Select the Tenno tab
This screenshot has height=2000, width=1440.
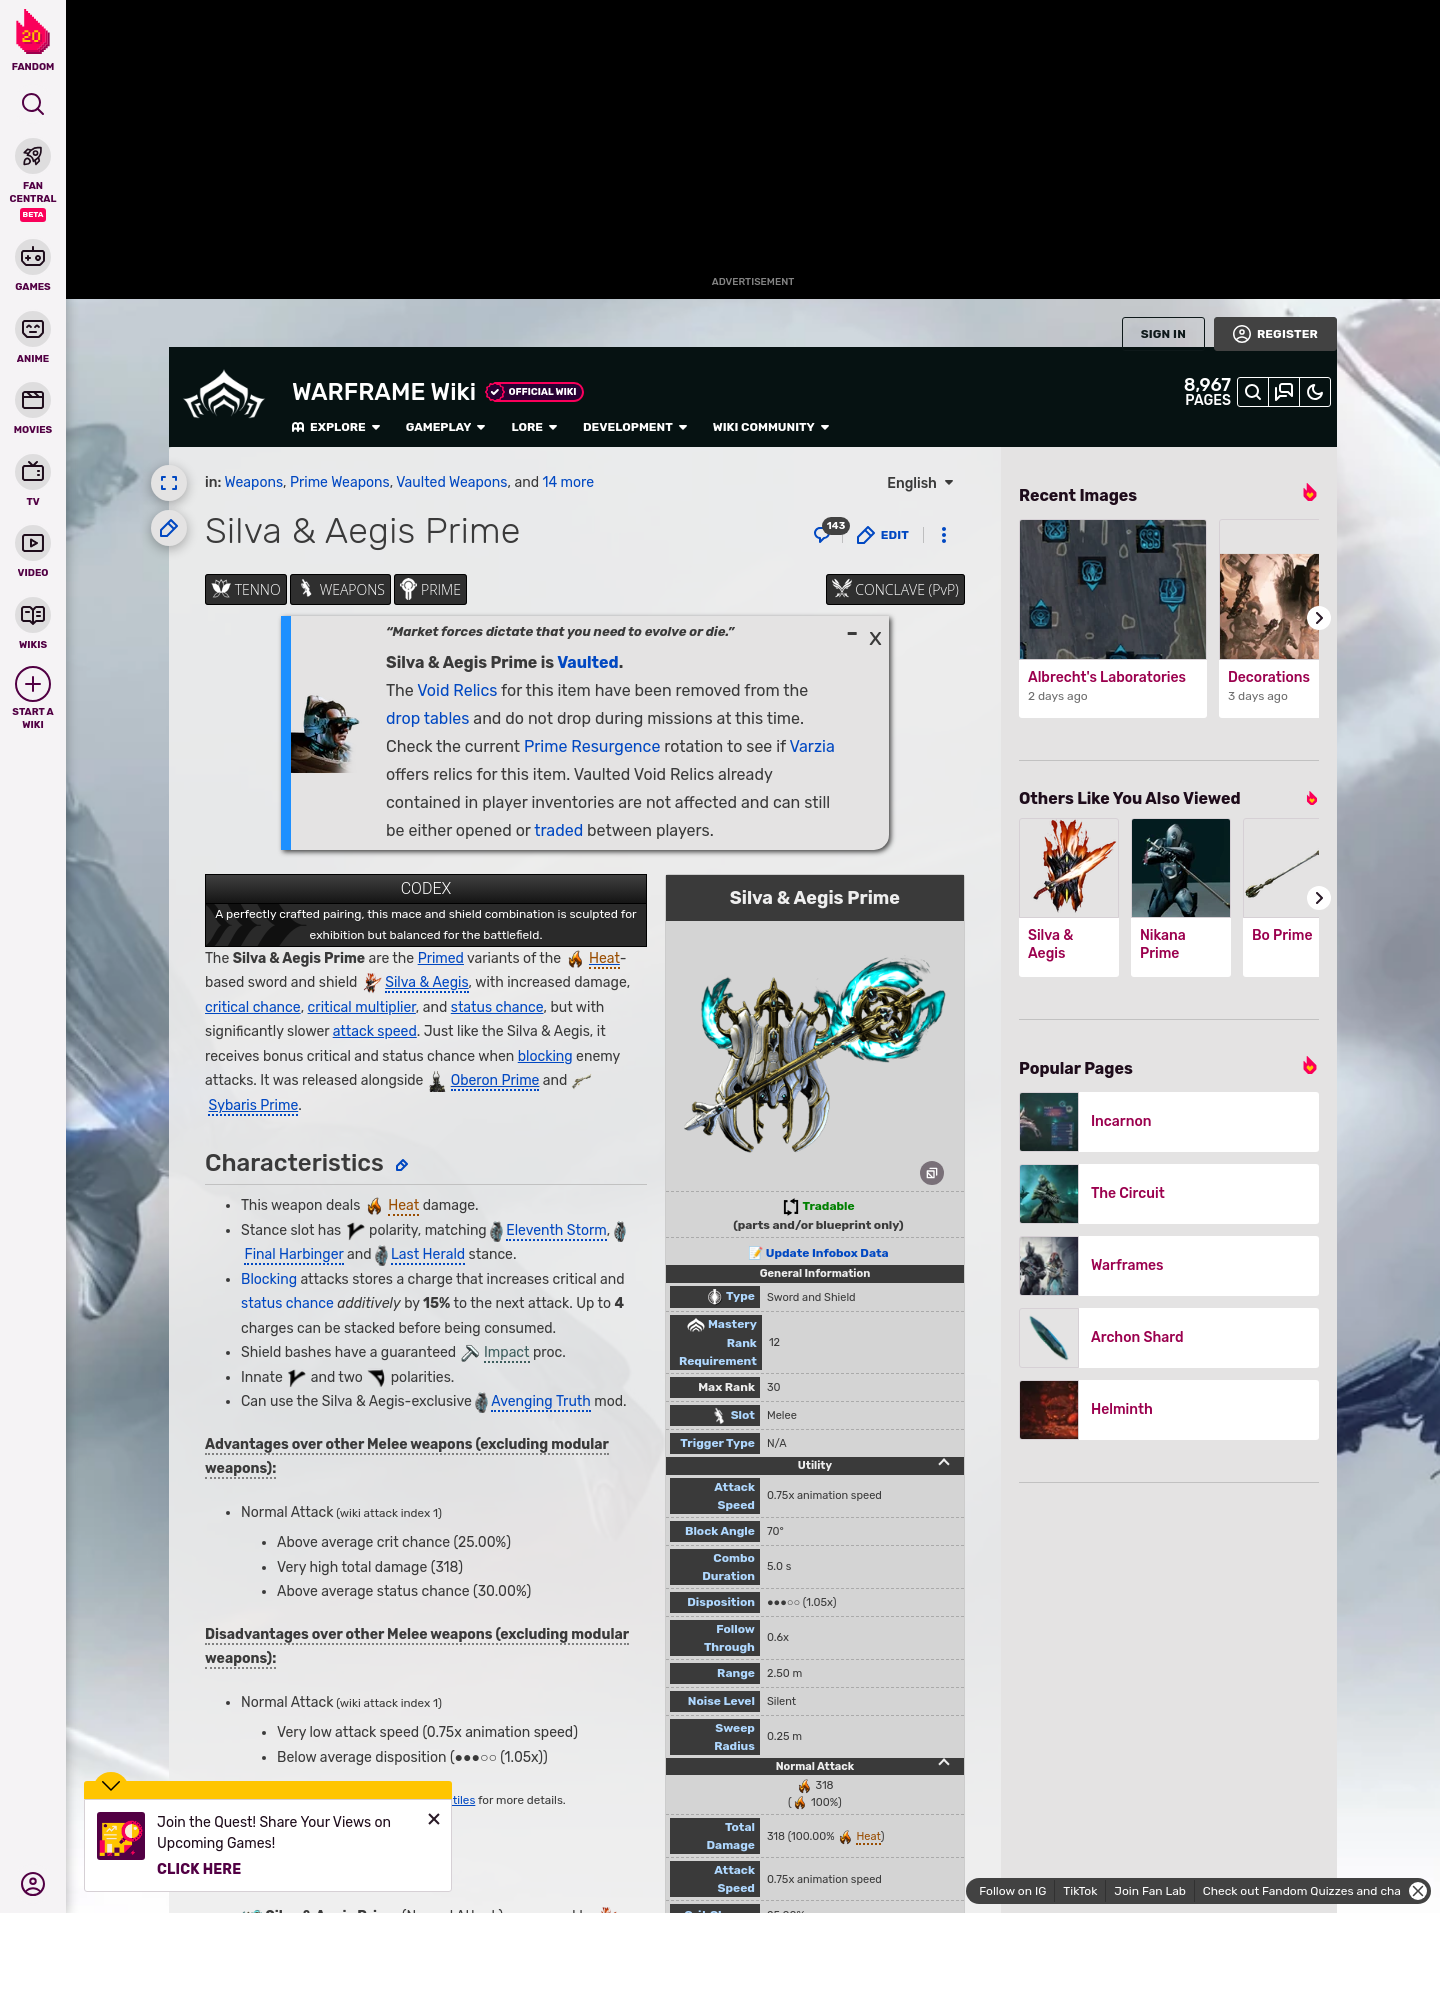coord(246,590)
